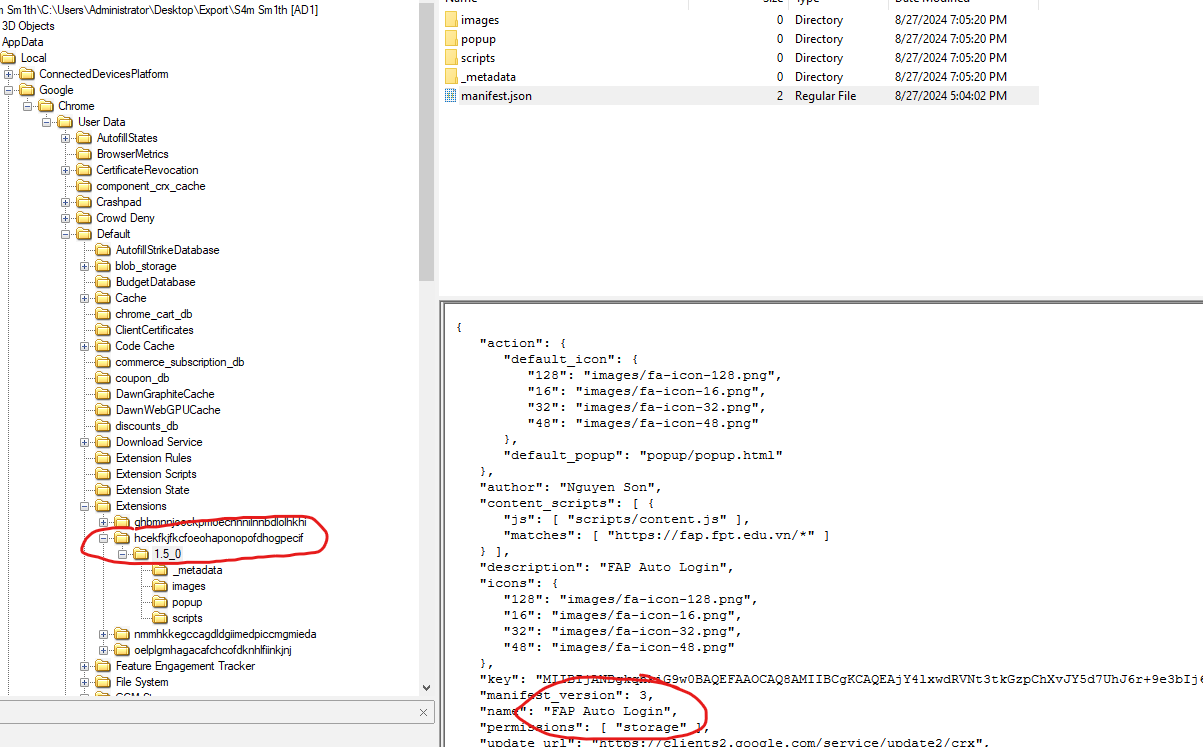Select DawnWebGPUCache in the tree
Screen dimensions: 1203x747
[168, 410]
